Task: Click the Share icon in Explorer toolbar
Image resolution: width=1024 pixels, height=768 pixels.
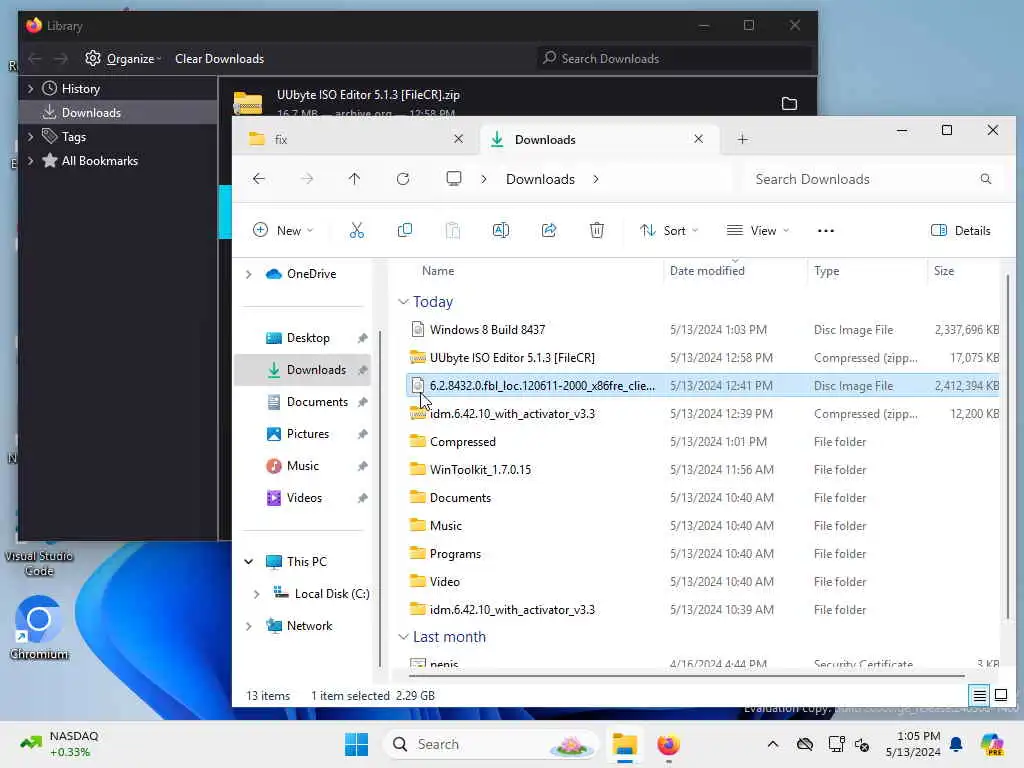Action: (549, 231)
